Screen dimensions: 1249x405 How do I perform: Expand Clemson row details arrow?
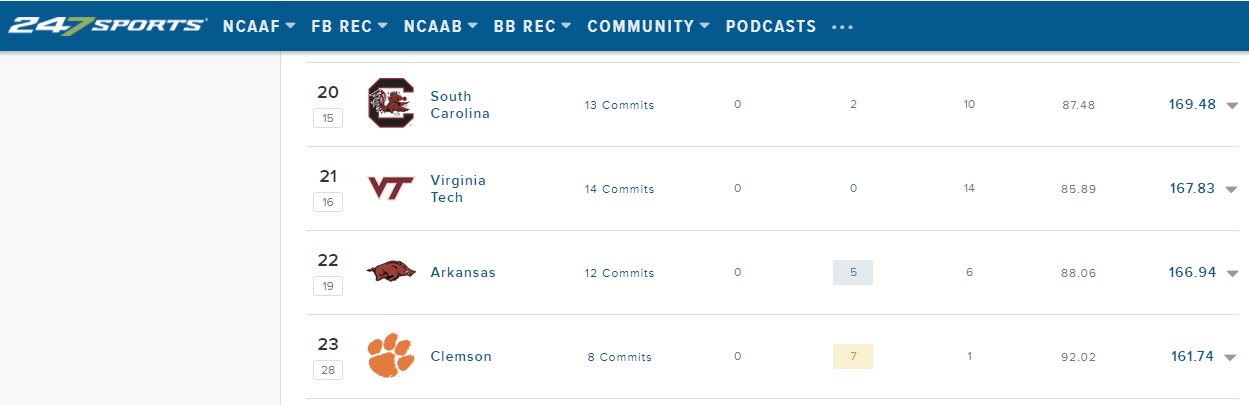click(1231, 357)
